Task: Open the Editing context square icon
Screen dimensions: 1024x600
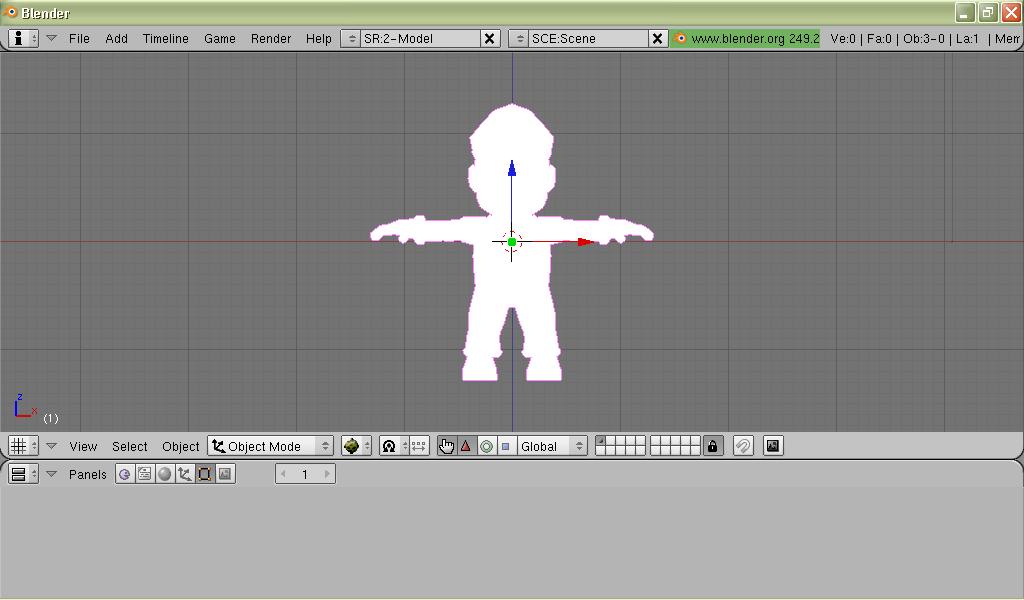Action: 205,474
